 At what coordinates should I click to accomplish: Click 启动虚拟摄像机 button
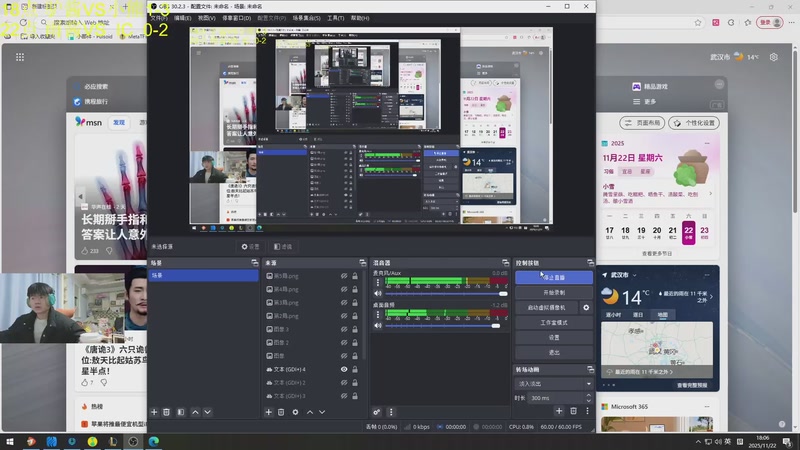click(546, 308)
